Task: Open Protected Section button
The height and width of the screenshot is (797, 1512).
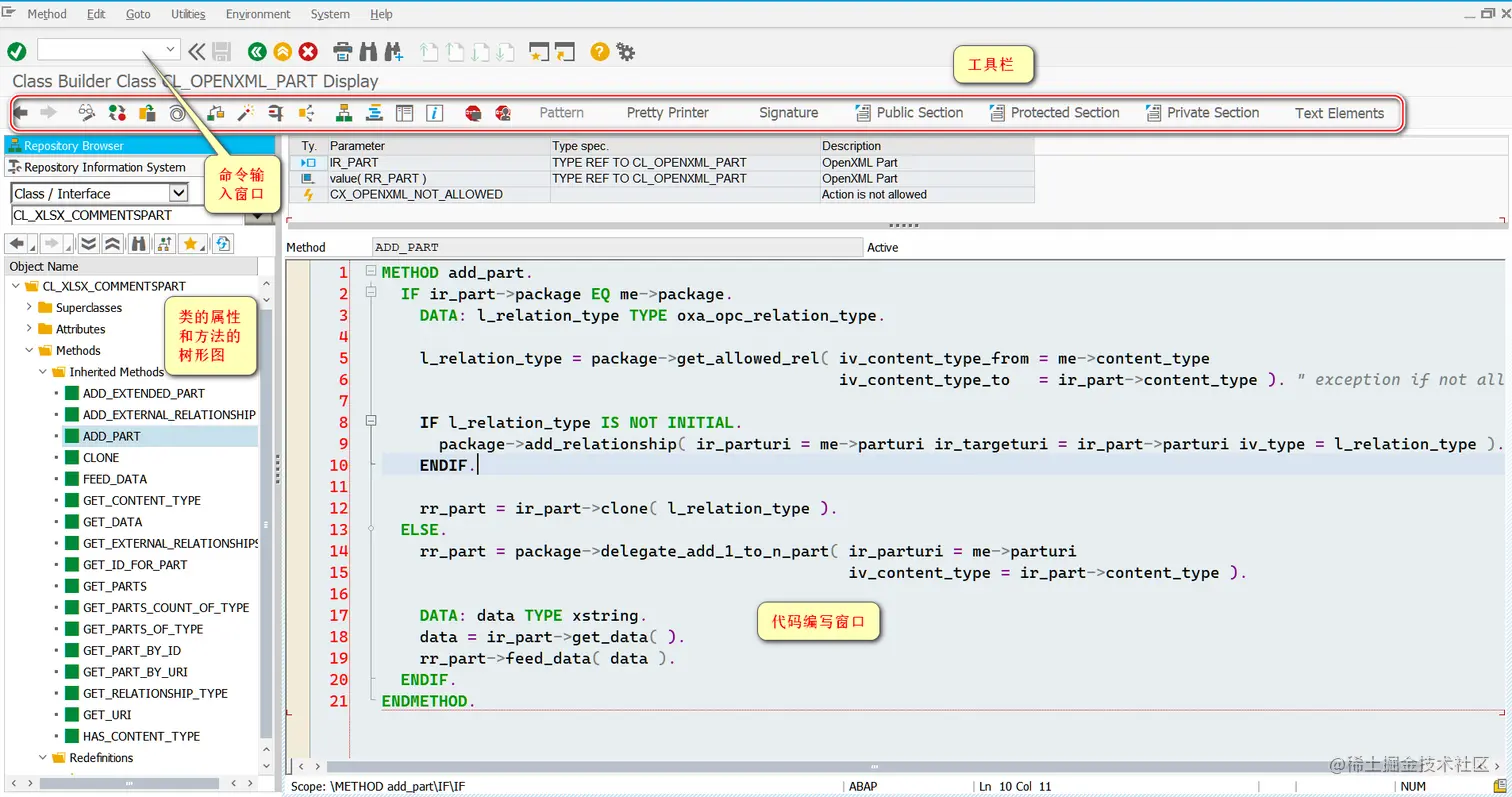Action: tap(1054, 113)
